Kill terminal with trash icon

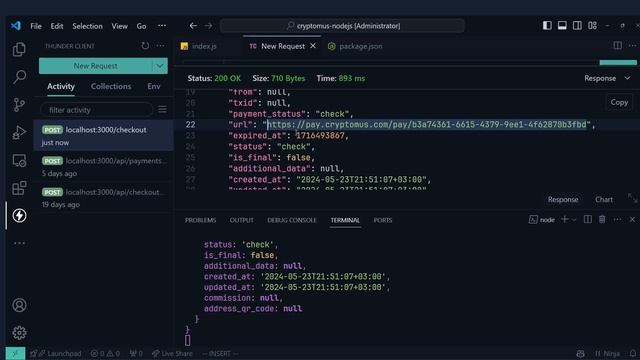[602, 220]
